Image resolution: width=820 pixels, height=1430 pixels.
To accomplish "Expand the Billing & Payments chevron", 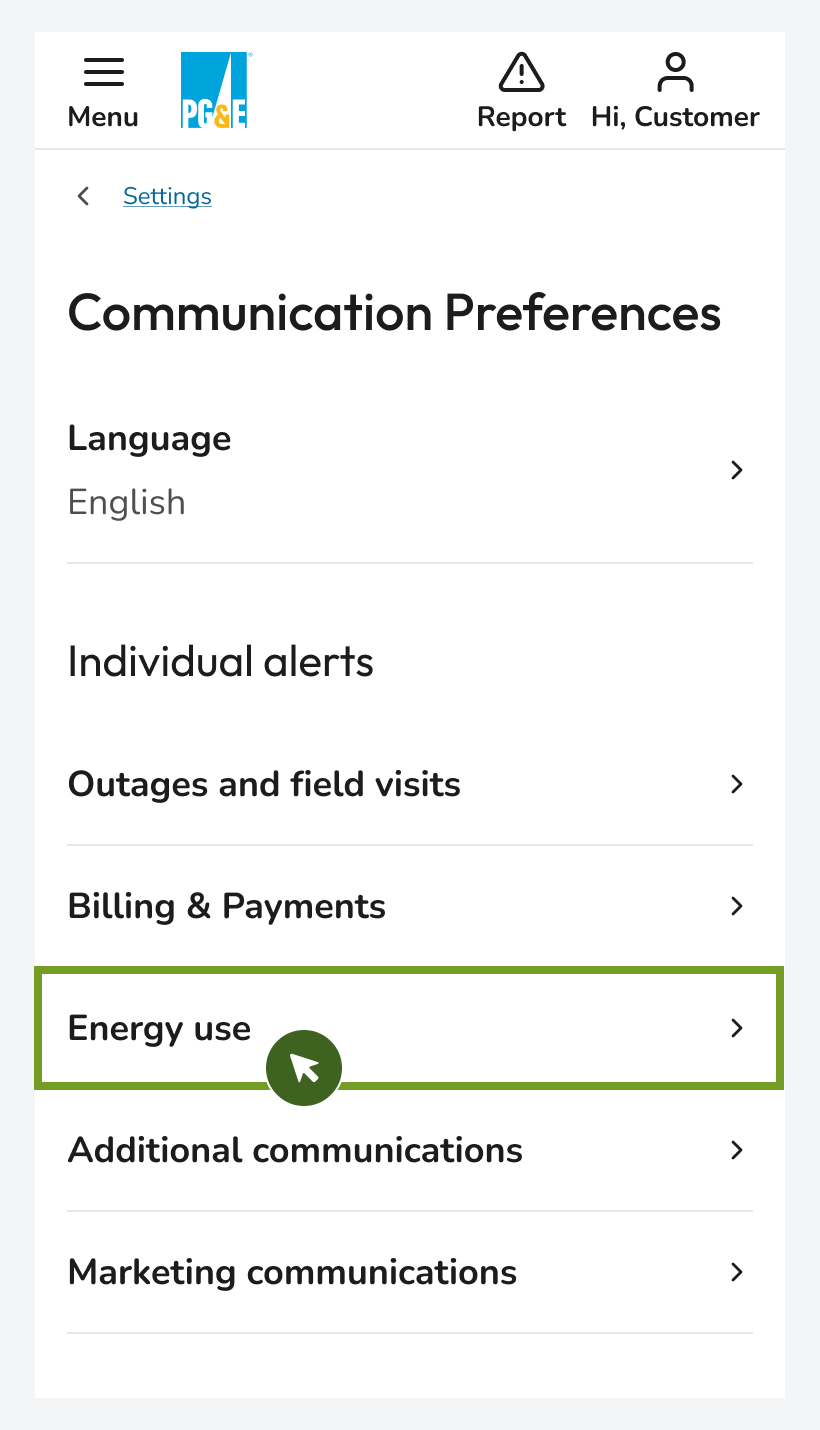I will pyautogui.click(x=737, y=906).
